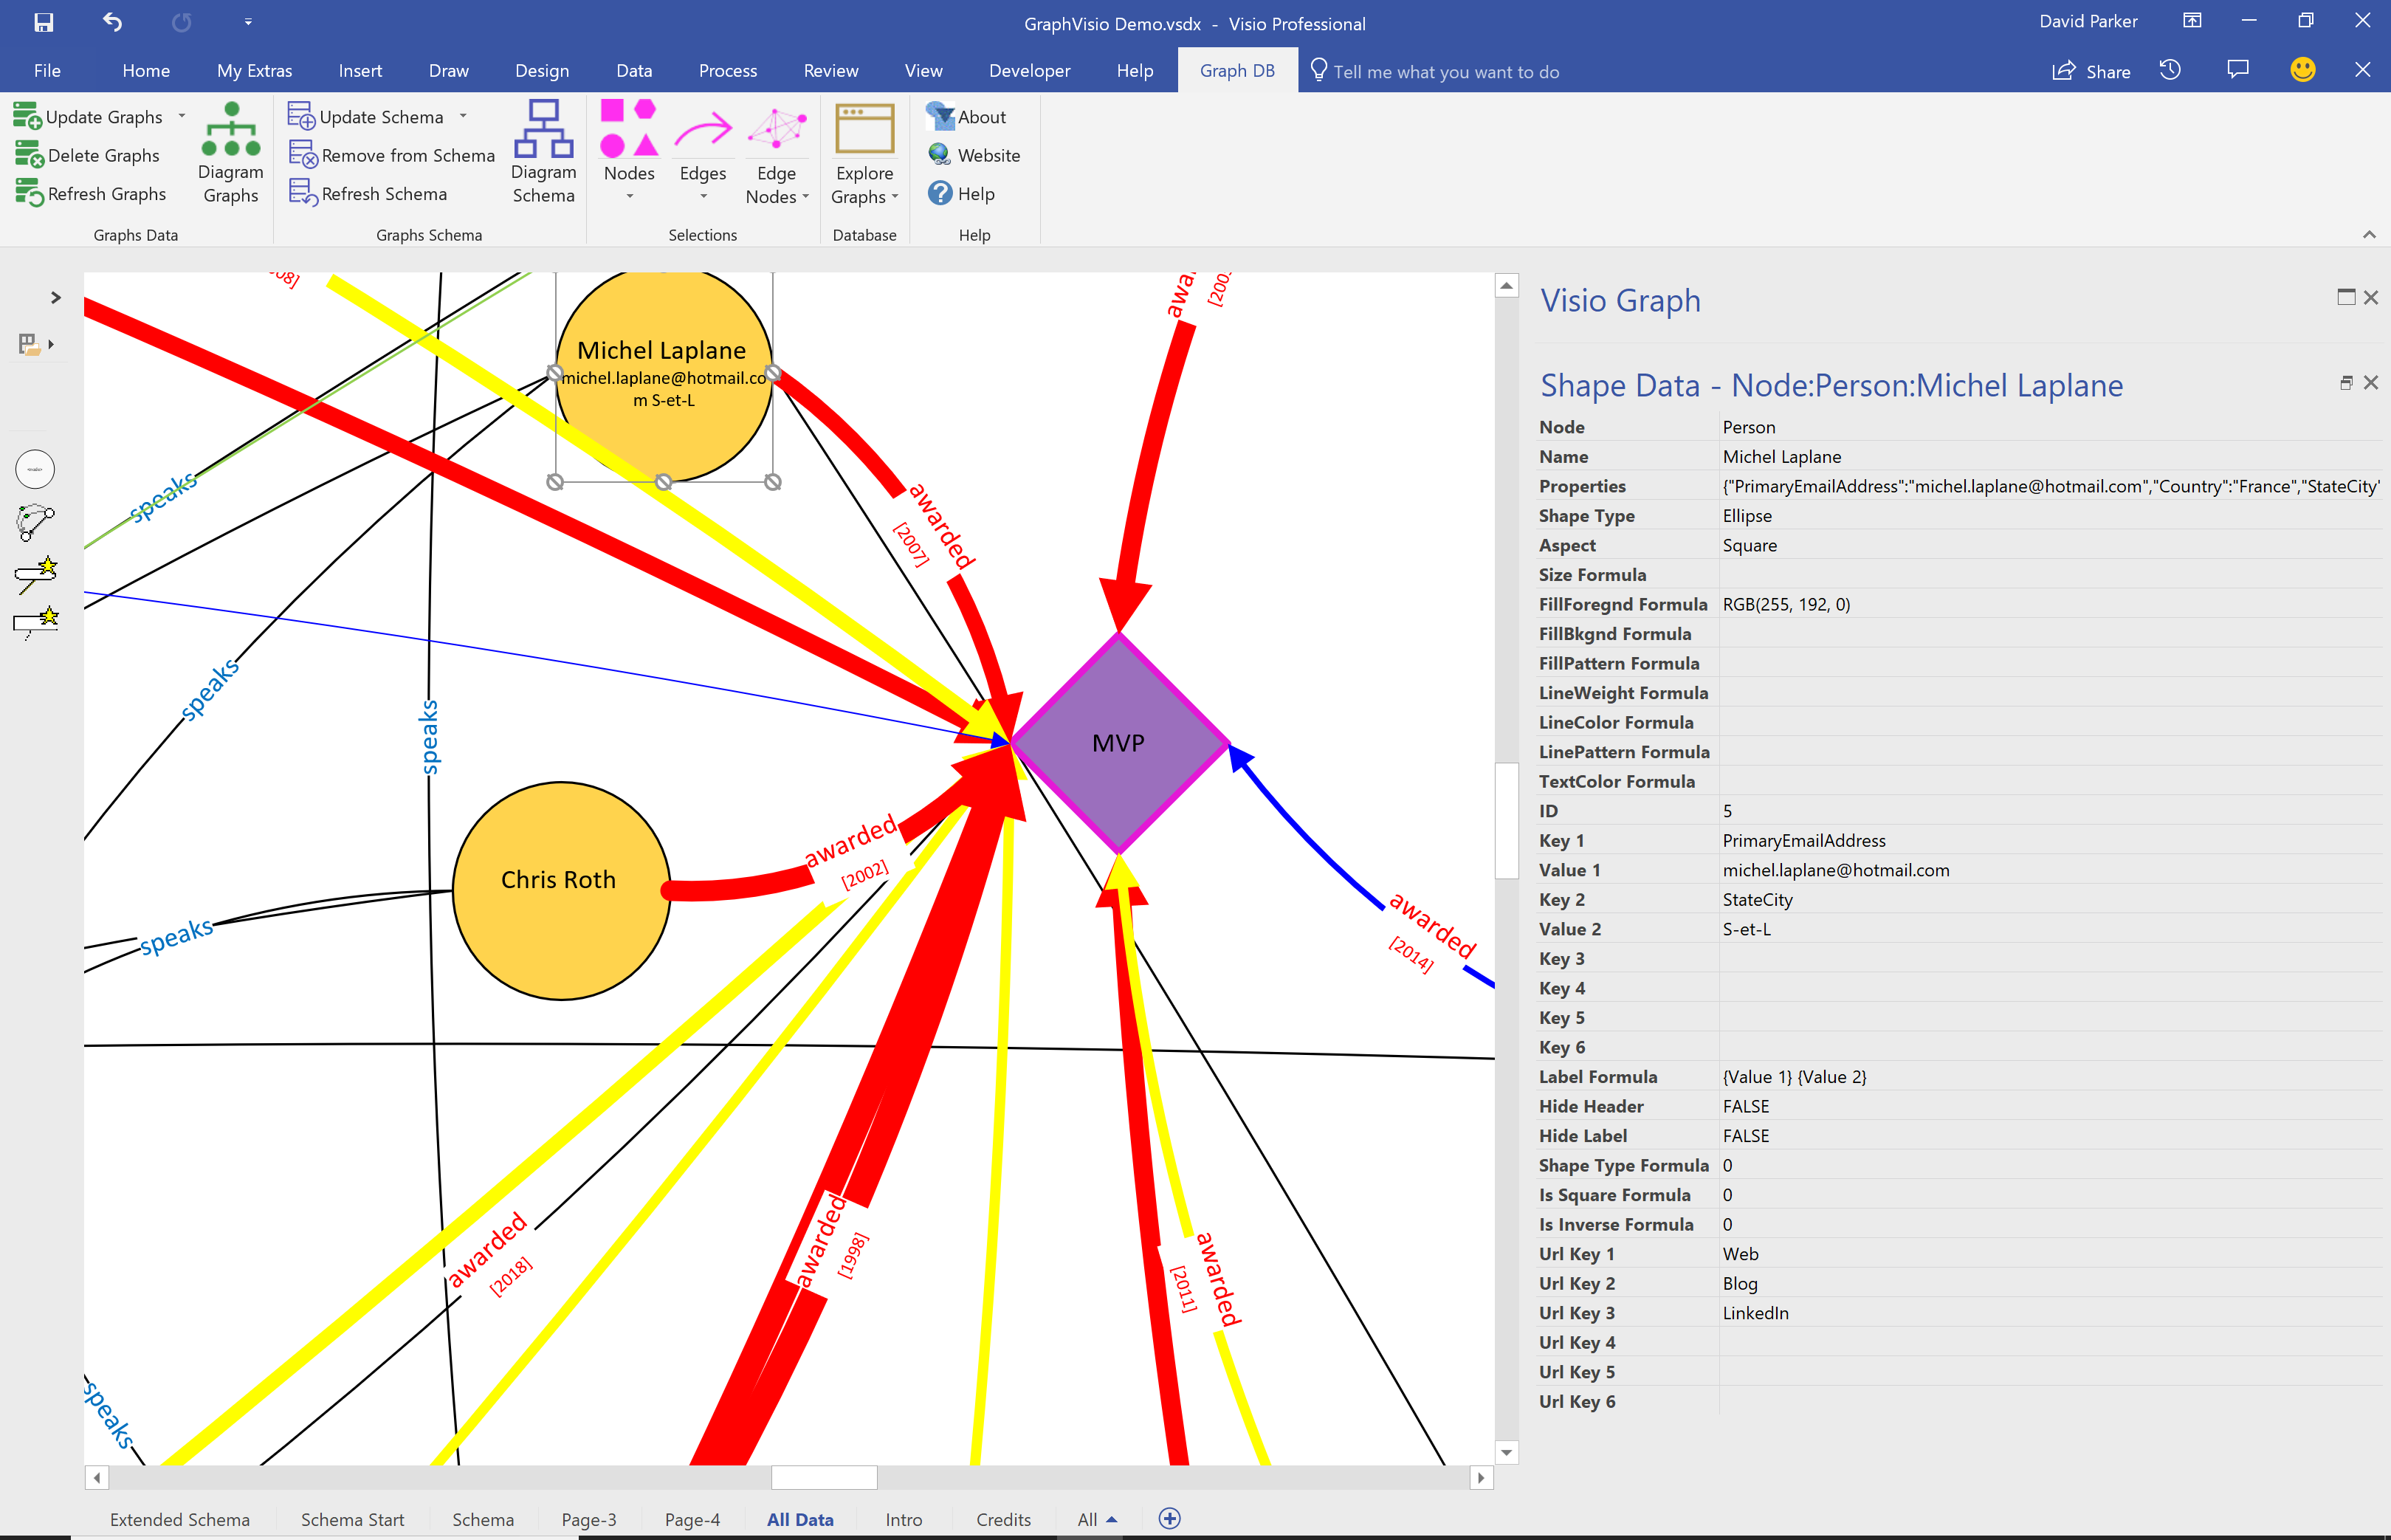The height and width of the screenshot is (1540, 2391).
Task: Open the Schema page tab
Action: coord(482,1519)
